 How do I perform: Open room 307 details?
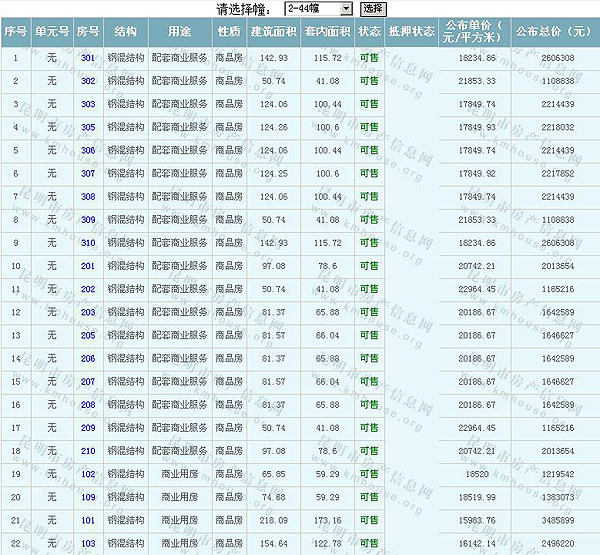click(88, 173)
